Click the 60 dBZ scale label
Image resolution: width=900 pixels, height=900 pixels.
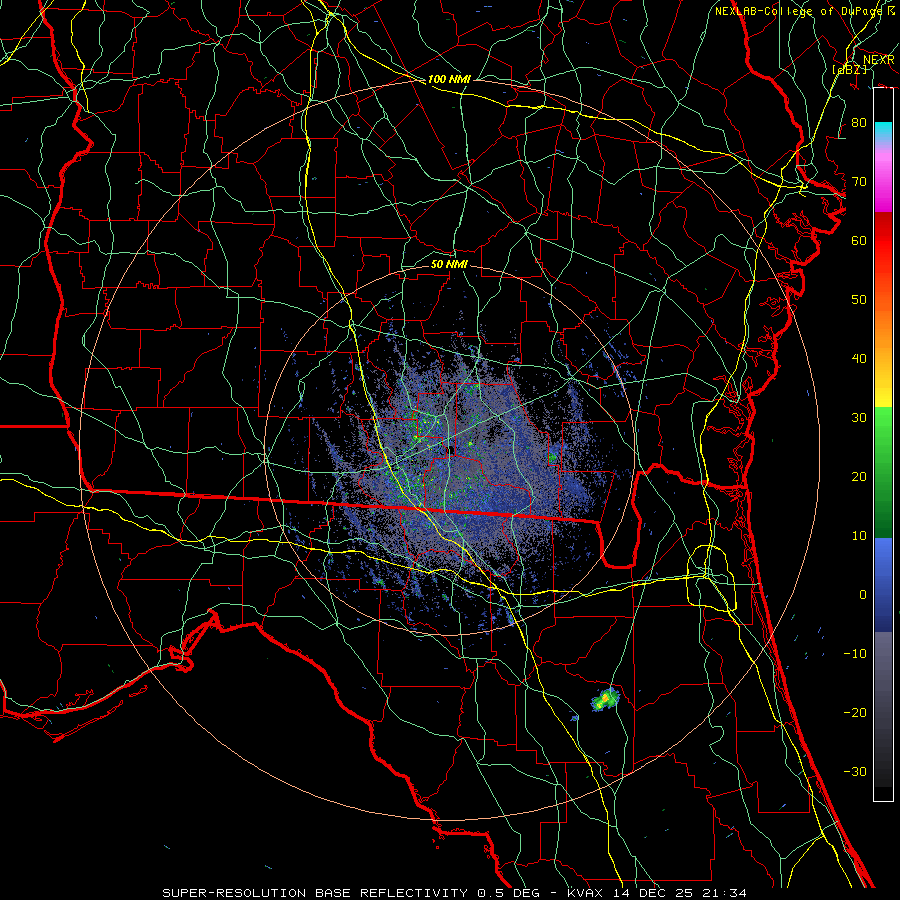tap(859, 240)
